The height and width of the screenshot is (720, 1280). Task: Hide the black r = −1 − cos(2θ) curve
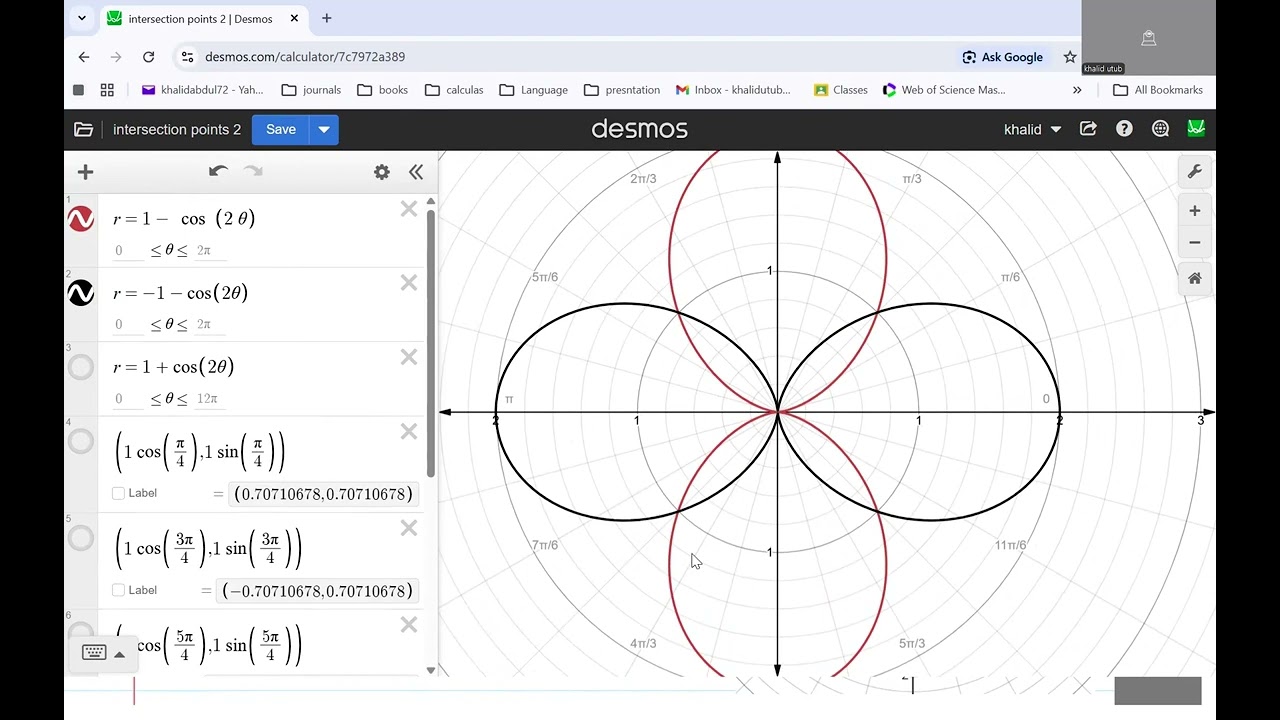[81, 293]
